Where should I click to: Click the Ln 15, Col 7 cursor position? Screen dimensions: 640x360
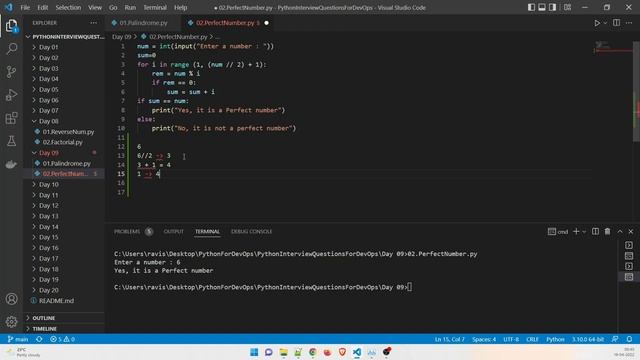449,339
